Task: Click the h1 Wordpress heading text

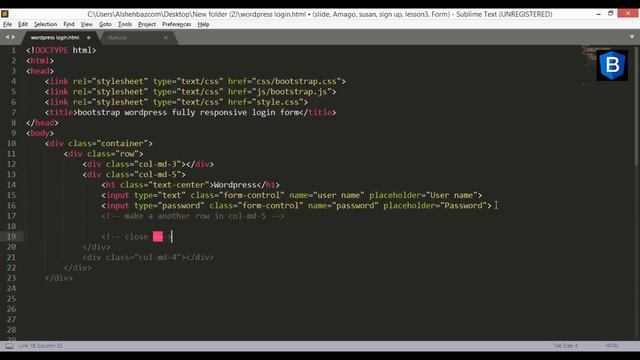Action: (235, 185)
